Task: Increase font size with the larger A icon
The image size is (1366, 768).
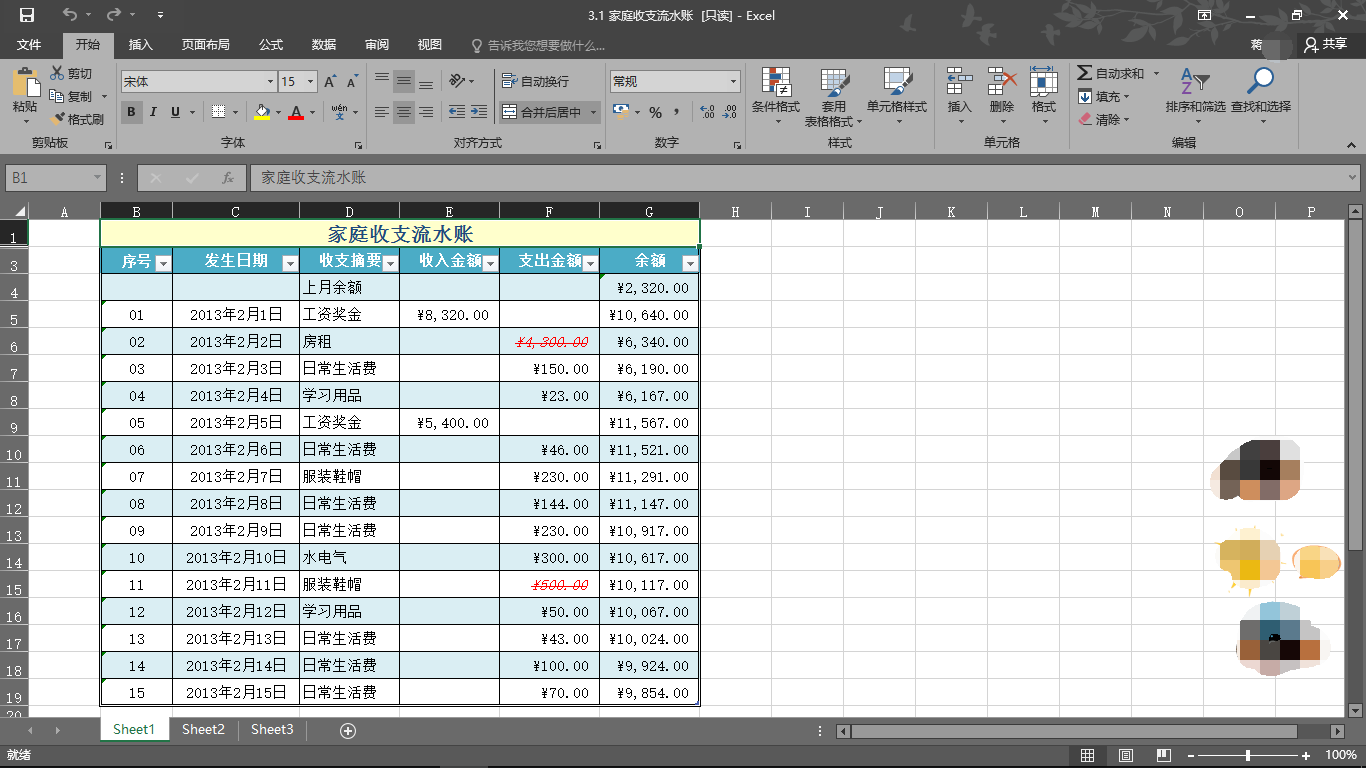Action: (330, 82)
